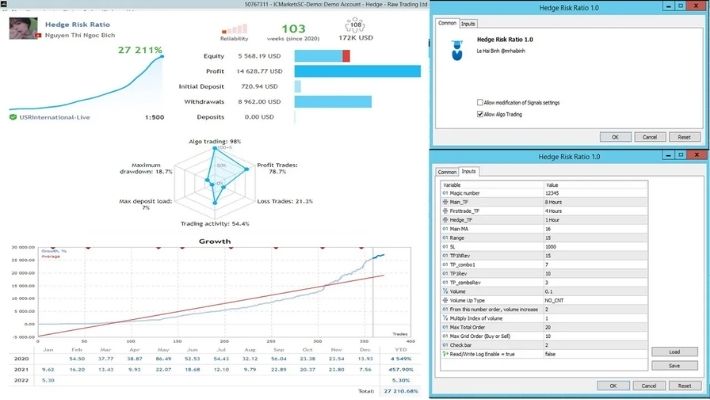This screenshot has height=400, width=710.
Task: Enable Allow modification of Signals settings
Action: 481,102
